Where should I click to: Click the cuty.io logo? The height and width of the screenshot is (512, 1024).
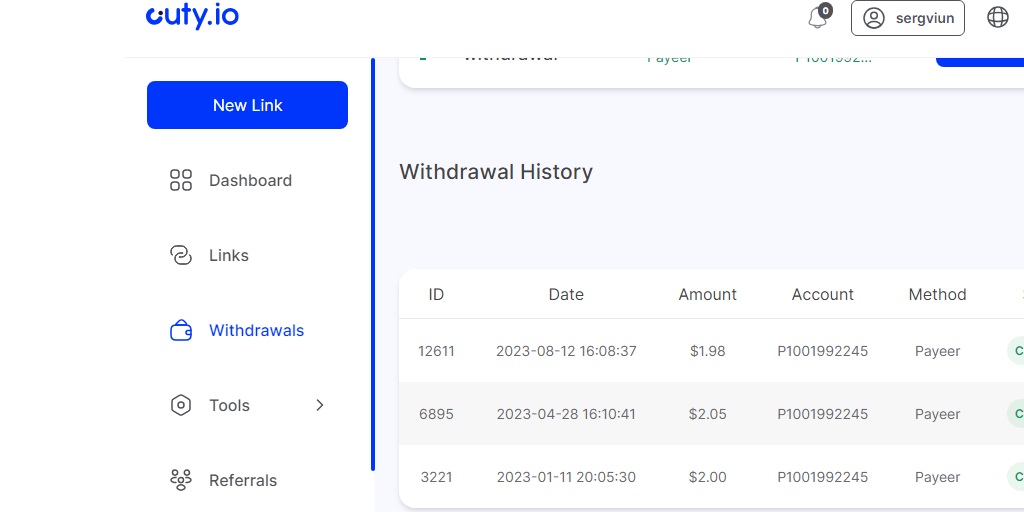point(192,16)
